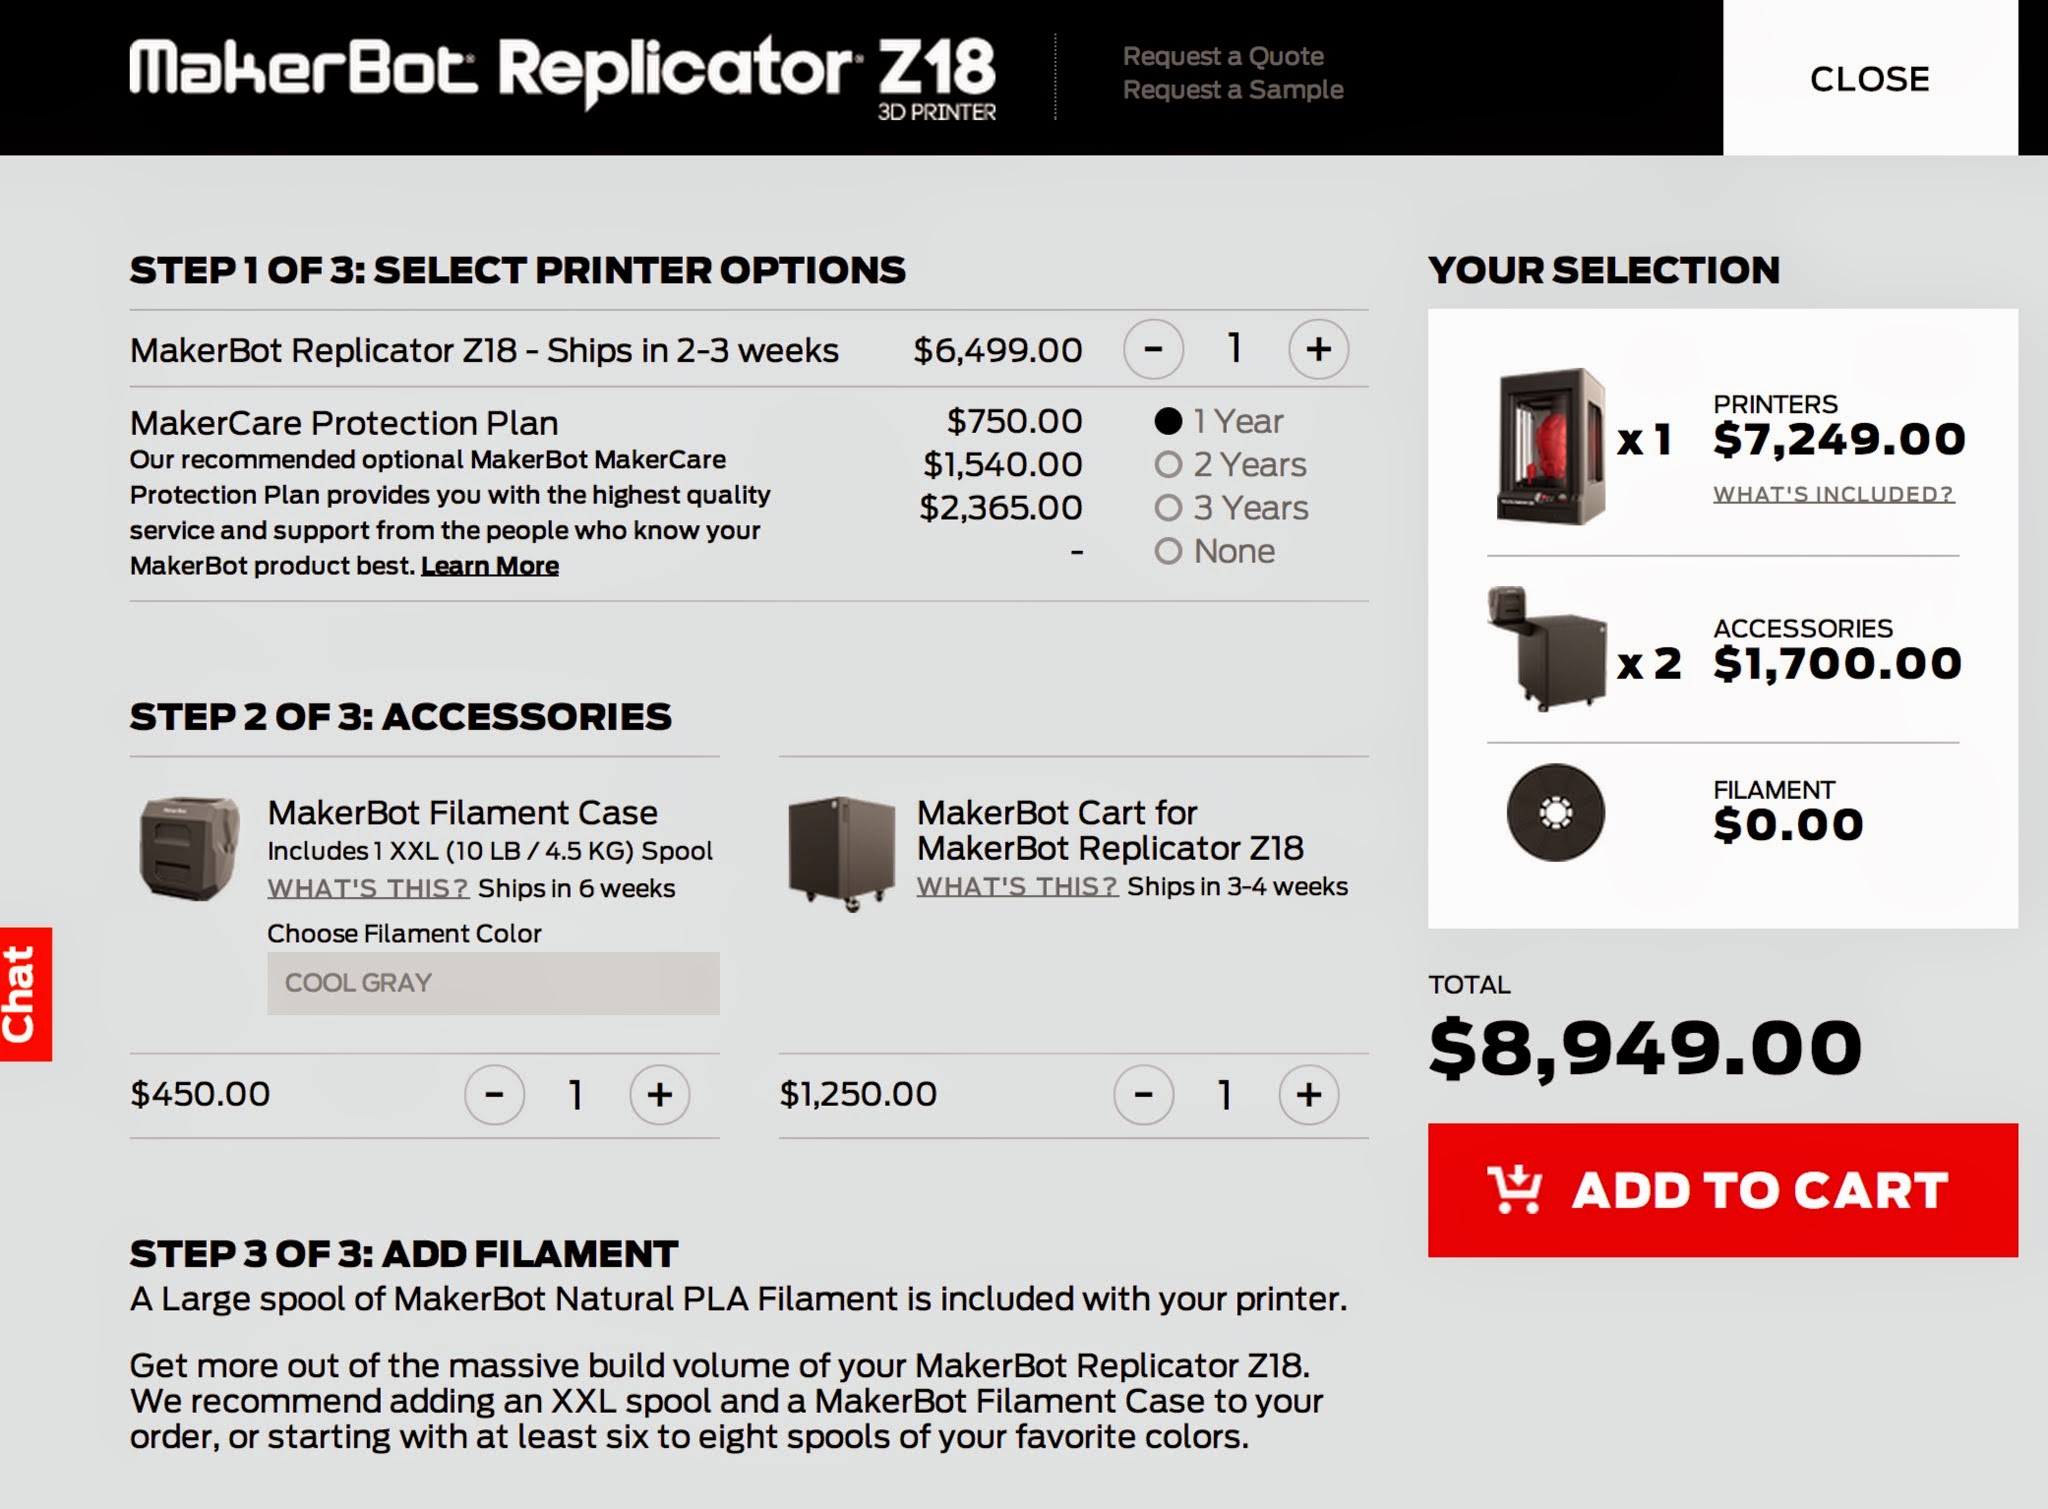Click plus button for Filament Case quantity
The width and height of the screenshot is (2048, 1509).
659,1094
